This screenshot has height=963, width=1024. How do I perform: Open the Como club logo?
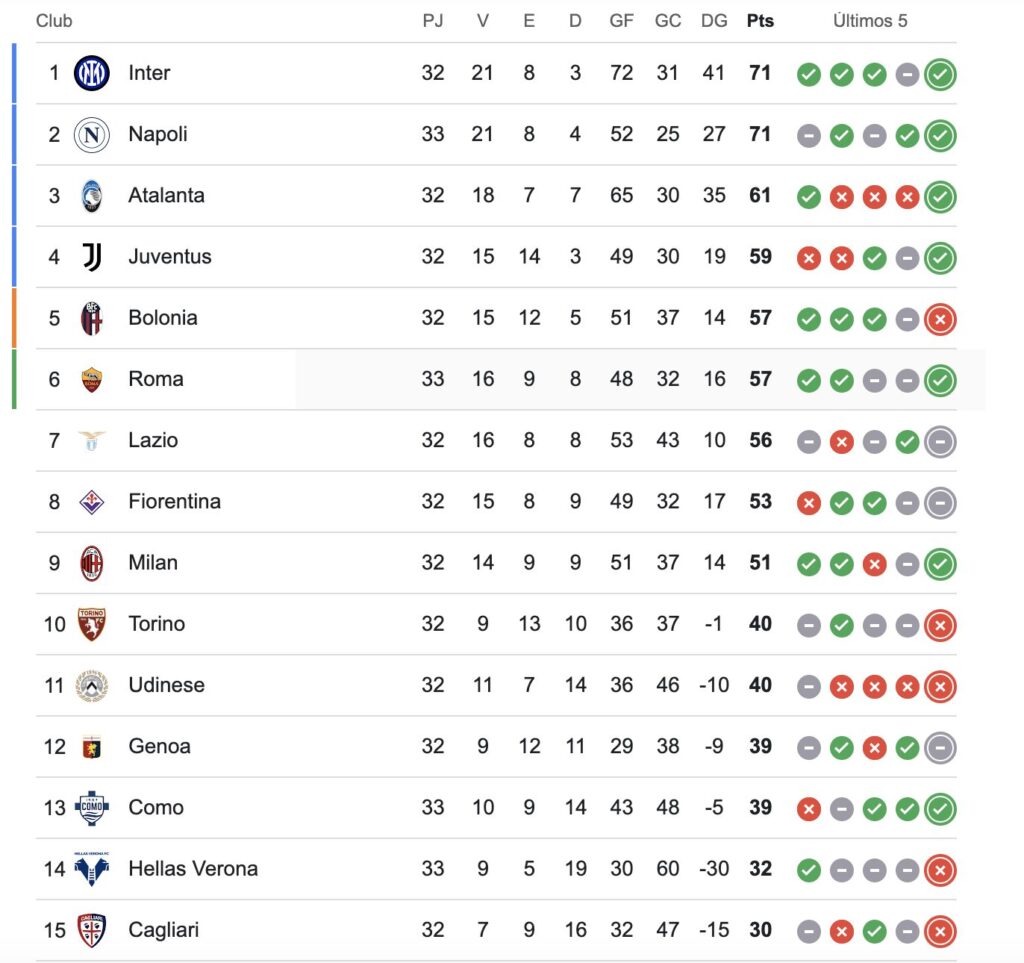[x=91, y=808]
